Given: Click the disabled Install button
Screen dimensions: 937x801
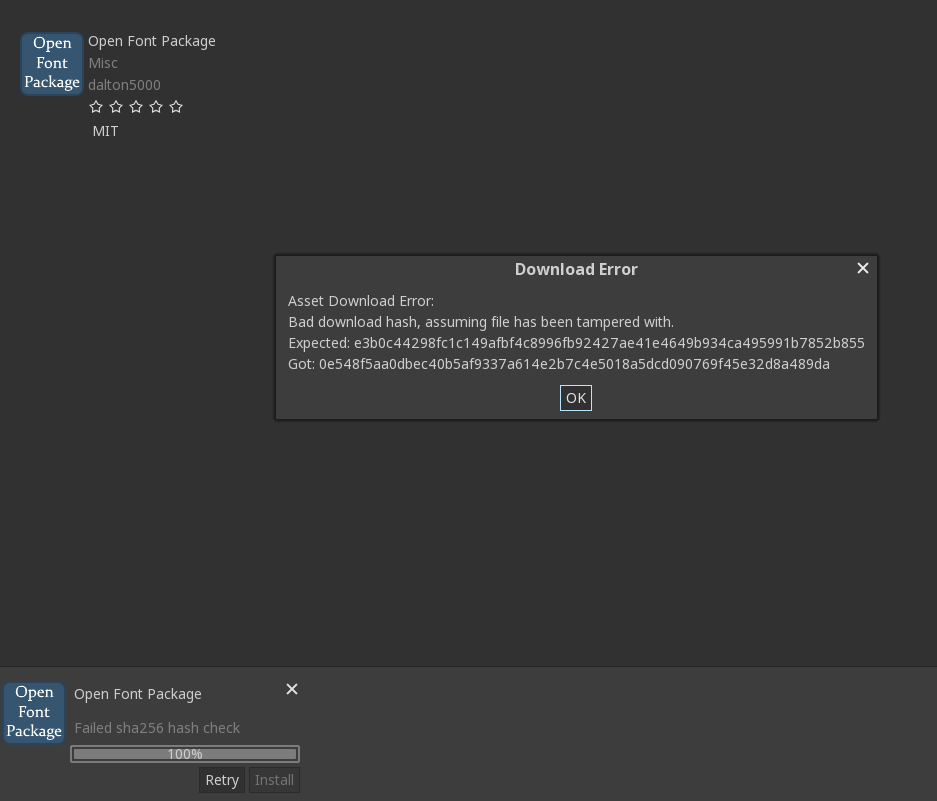Looking at the screenshot, I should [274, 780].
